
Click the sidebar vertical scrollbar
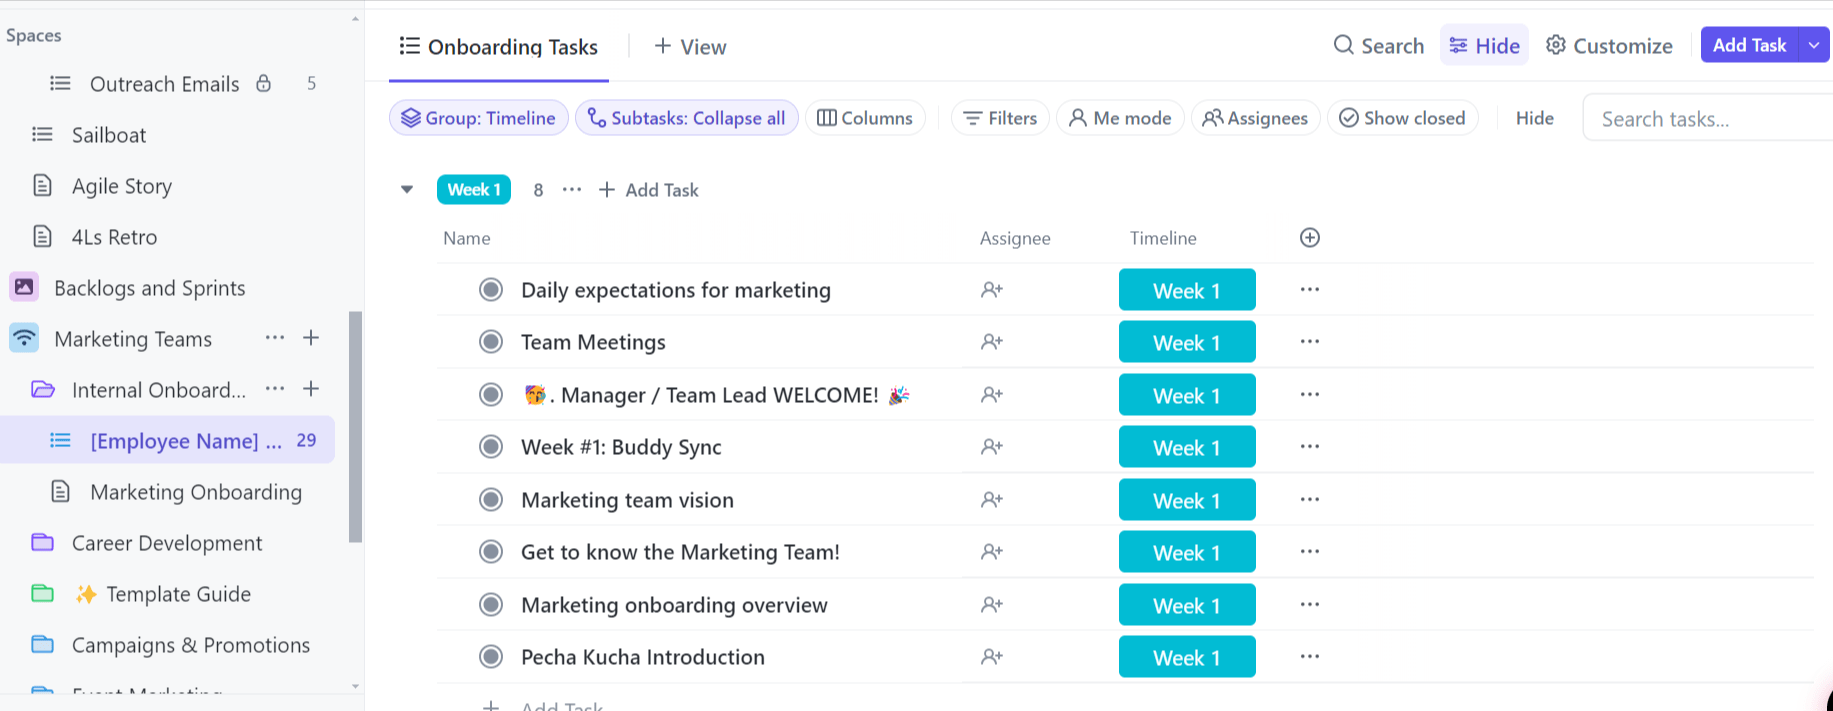[x=355, y=427]
